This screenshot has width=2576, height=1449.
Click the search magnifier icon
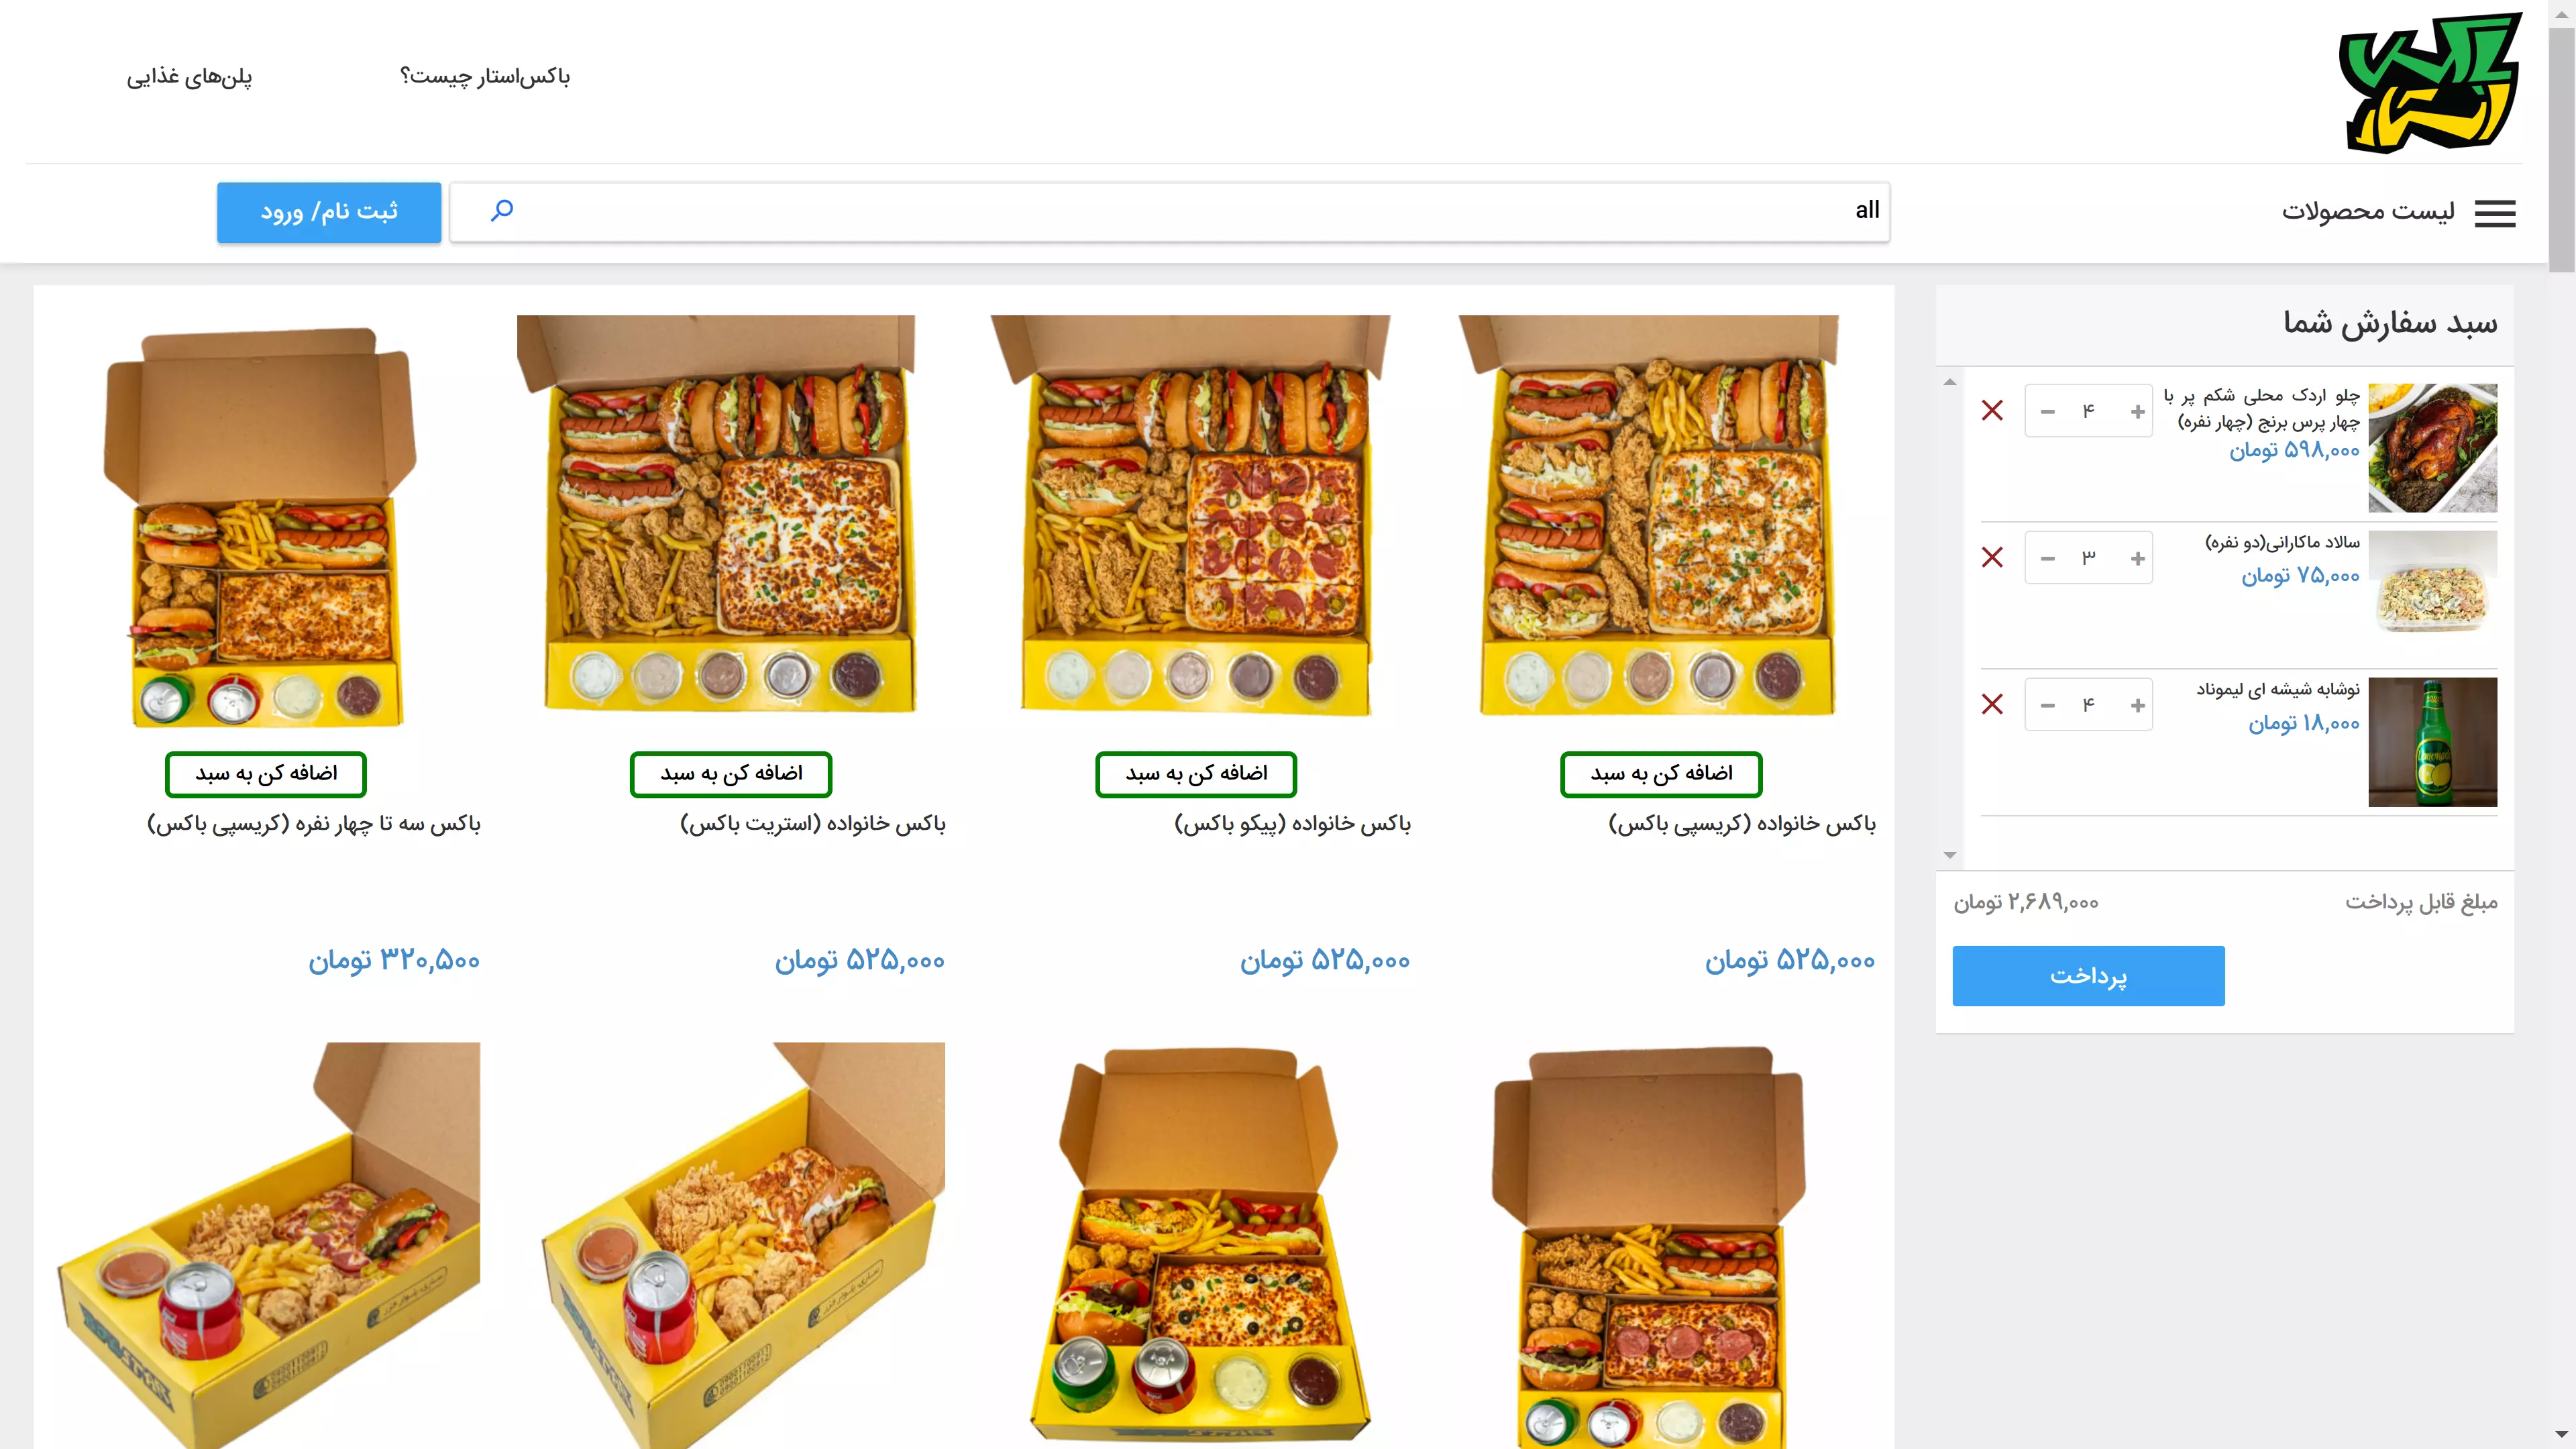pos(502,210)
